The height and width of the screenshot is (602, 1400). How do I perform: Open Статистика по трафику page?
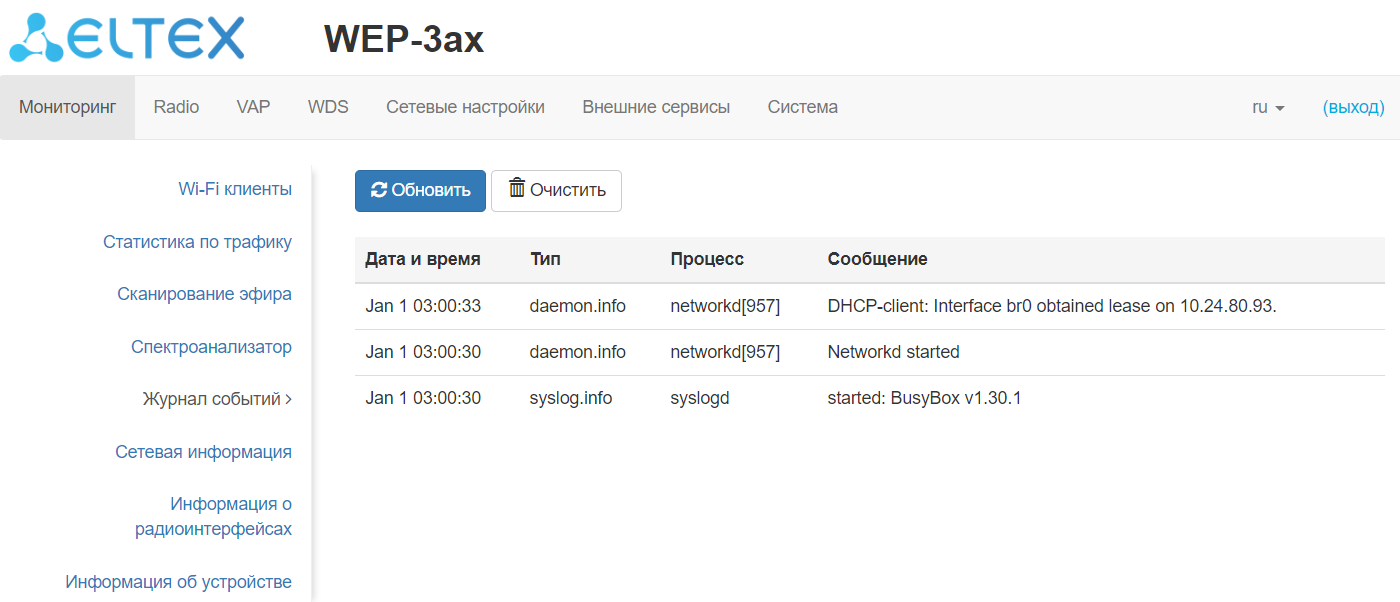click(x=197, y=242)
